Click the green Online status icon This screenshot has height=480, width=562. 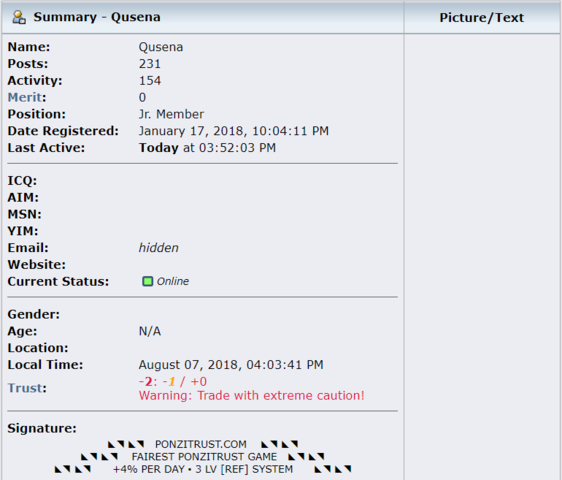[x=147, y=281]
